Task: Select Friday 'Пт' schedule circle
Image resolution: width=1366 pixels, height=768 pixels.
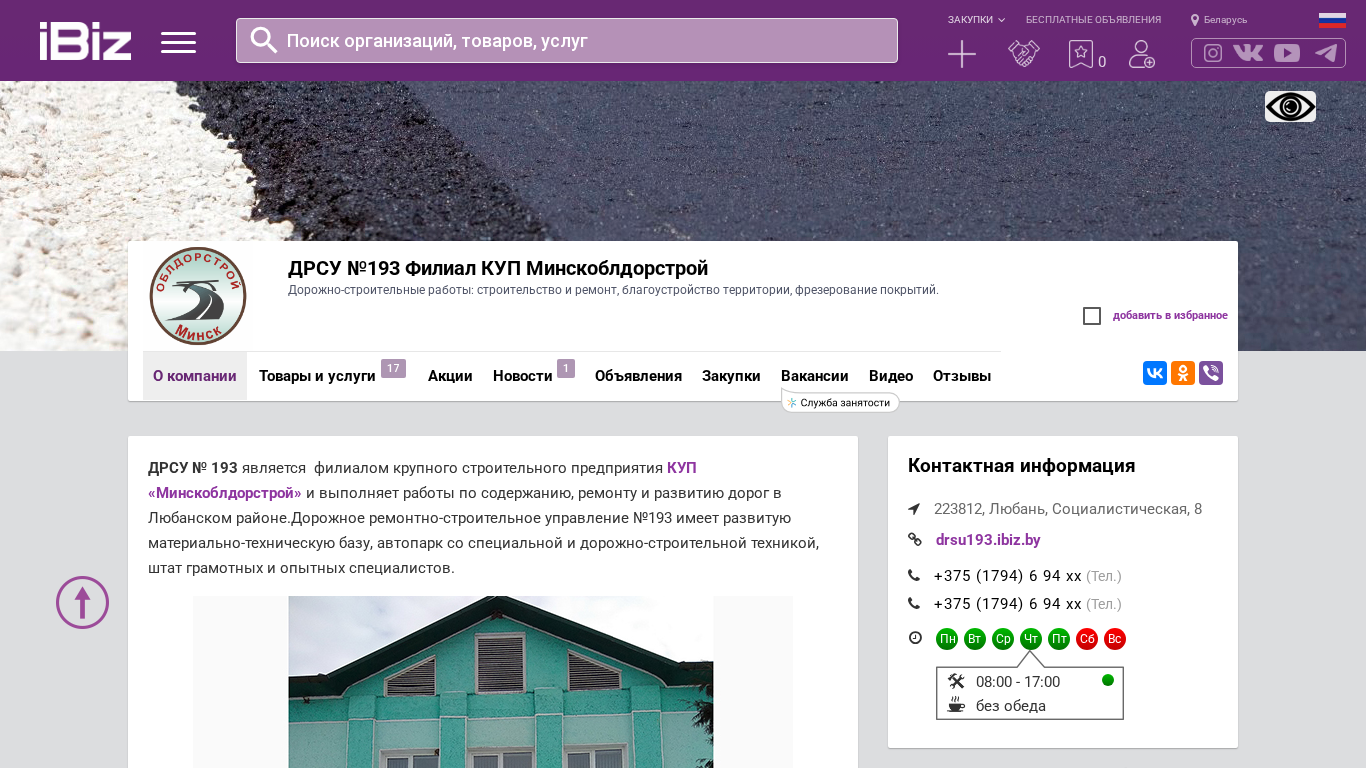Action: [1059, 639]
